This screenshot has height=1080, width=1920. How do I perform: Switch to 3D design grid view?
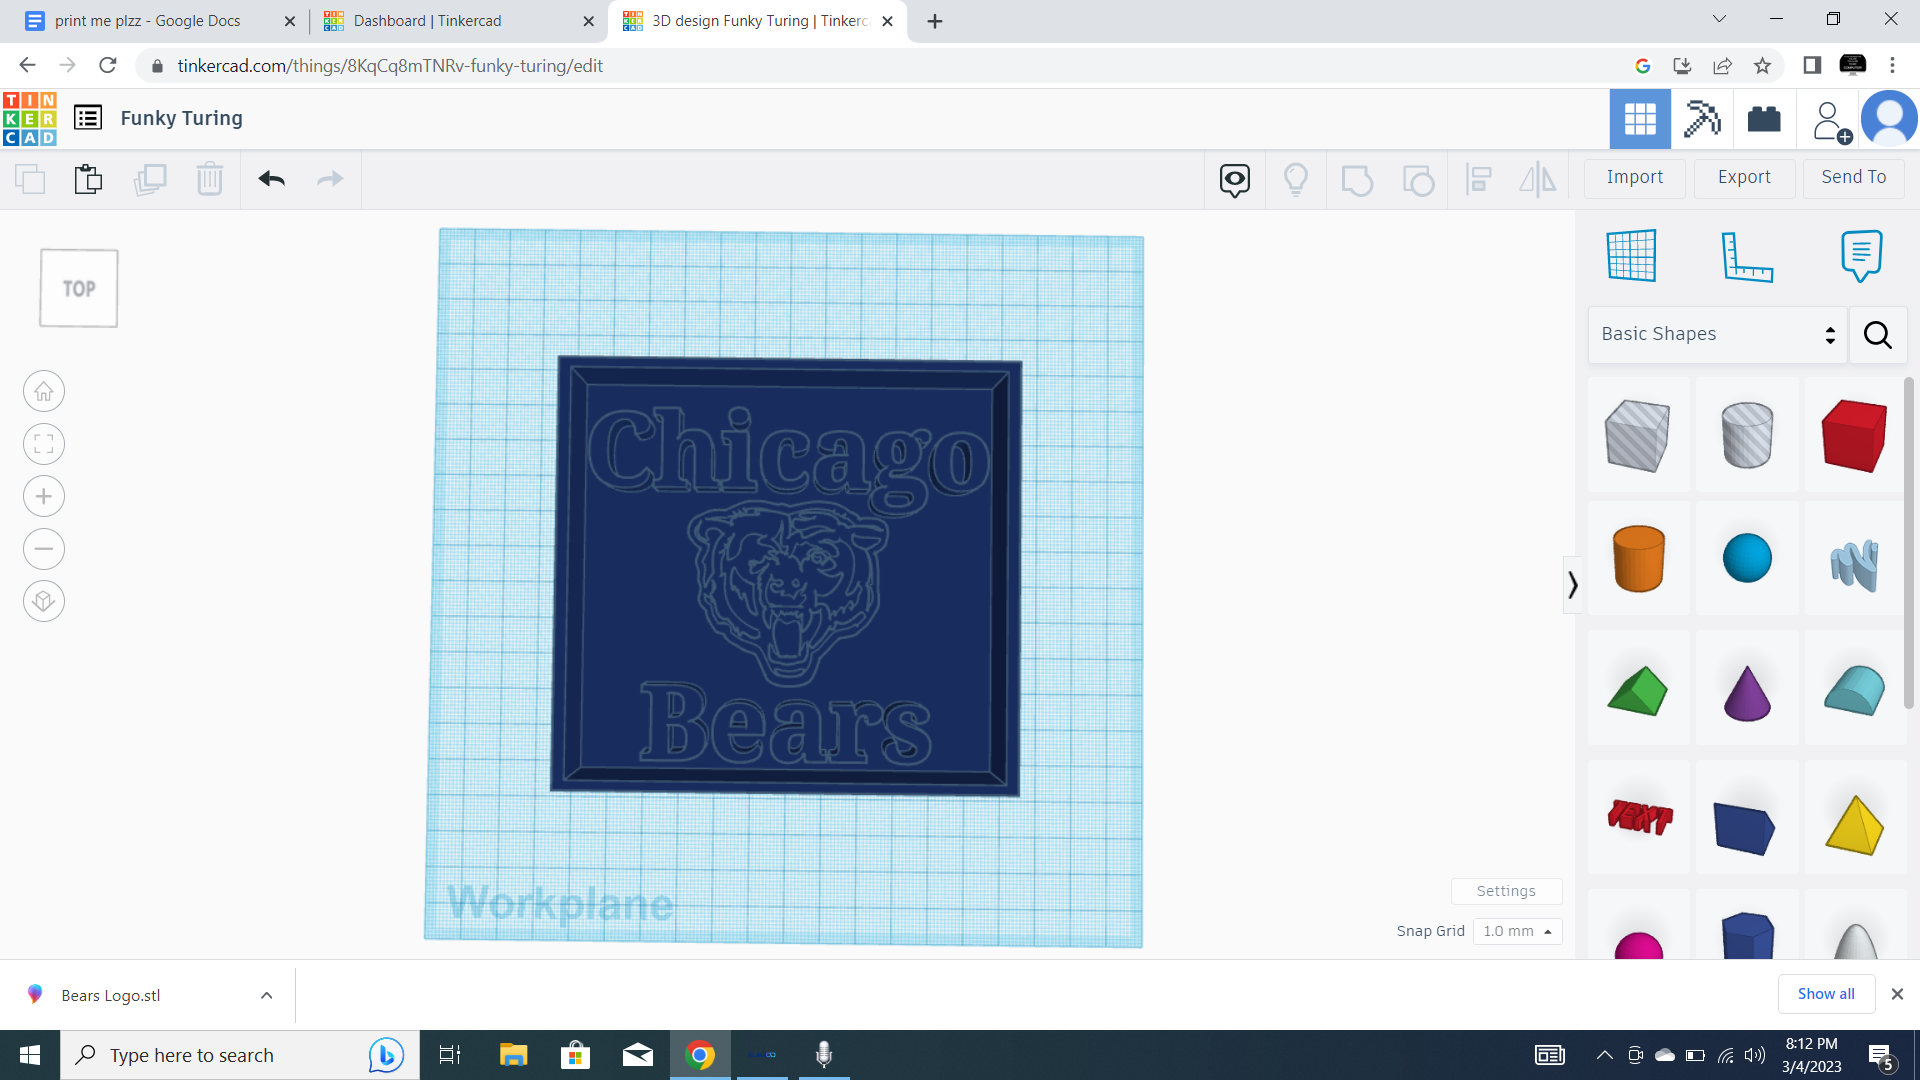tap(1640, 119)
